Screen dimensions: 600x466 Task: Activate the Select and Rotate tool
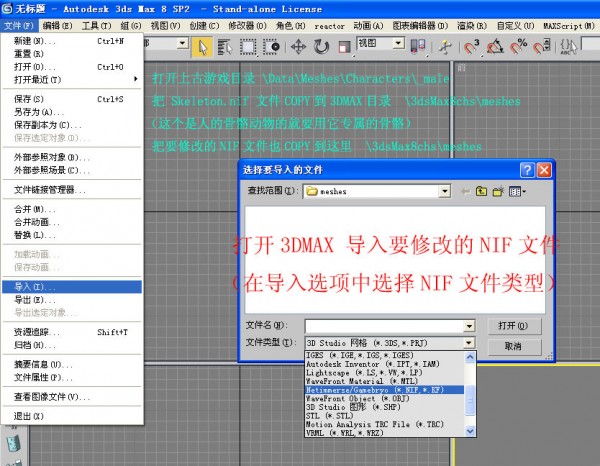[321, 47]
